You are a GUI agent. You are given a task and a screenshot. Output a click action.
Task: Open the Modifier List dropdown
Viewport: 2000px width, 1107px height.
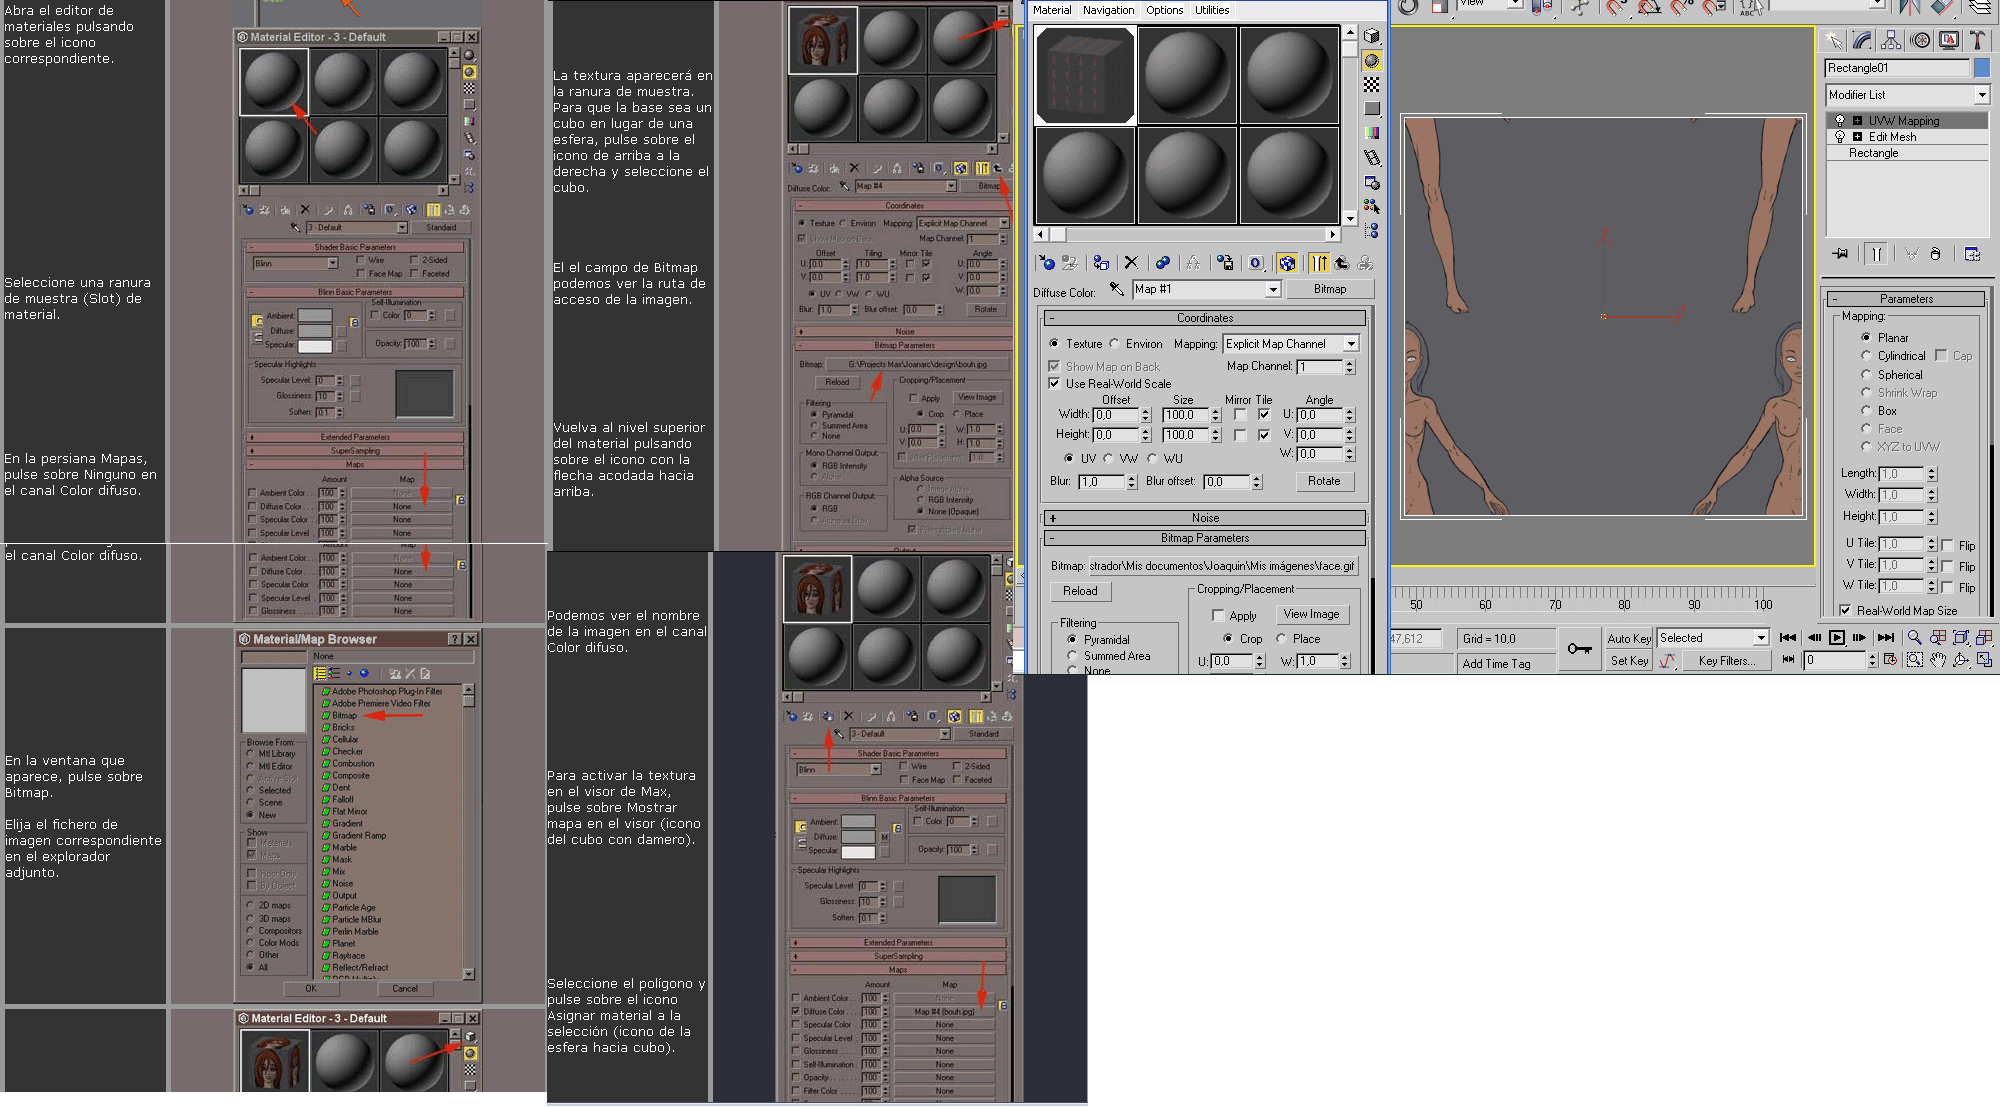(1906, 95)
